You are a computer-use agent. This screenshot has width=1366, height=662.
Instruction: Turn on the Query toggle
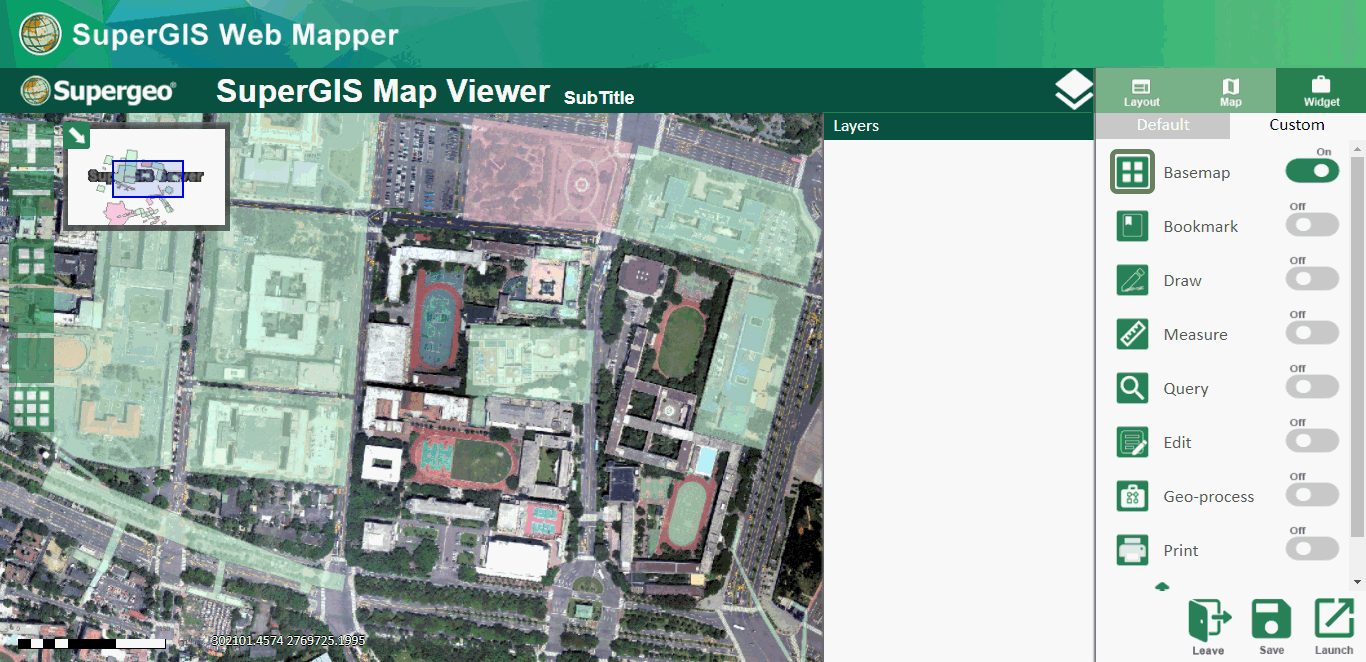point(1312,386)
